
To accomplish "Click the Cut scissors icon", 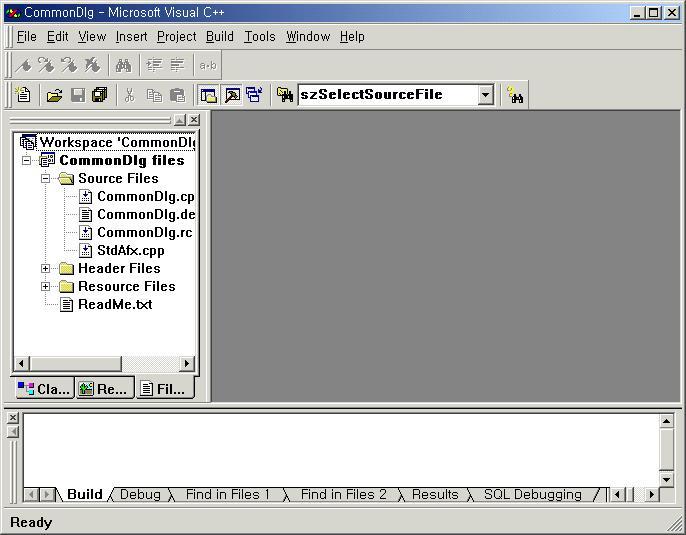I will pos(130,94).
